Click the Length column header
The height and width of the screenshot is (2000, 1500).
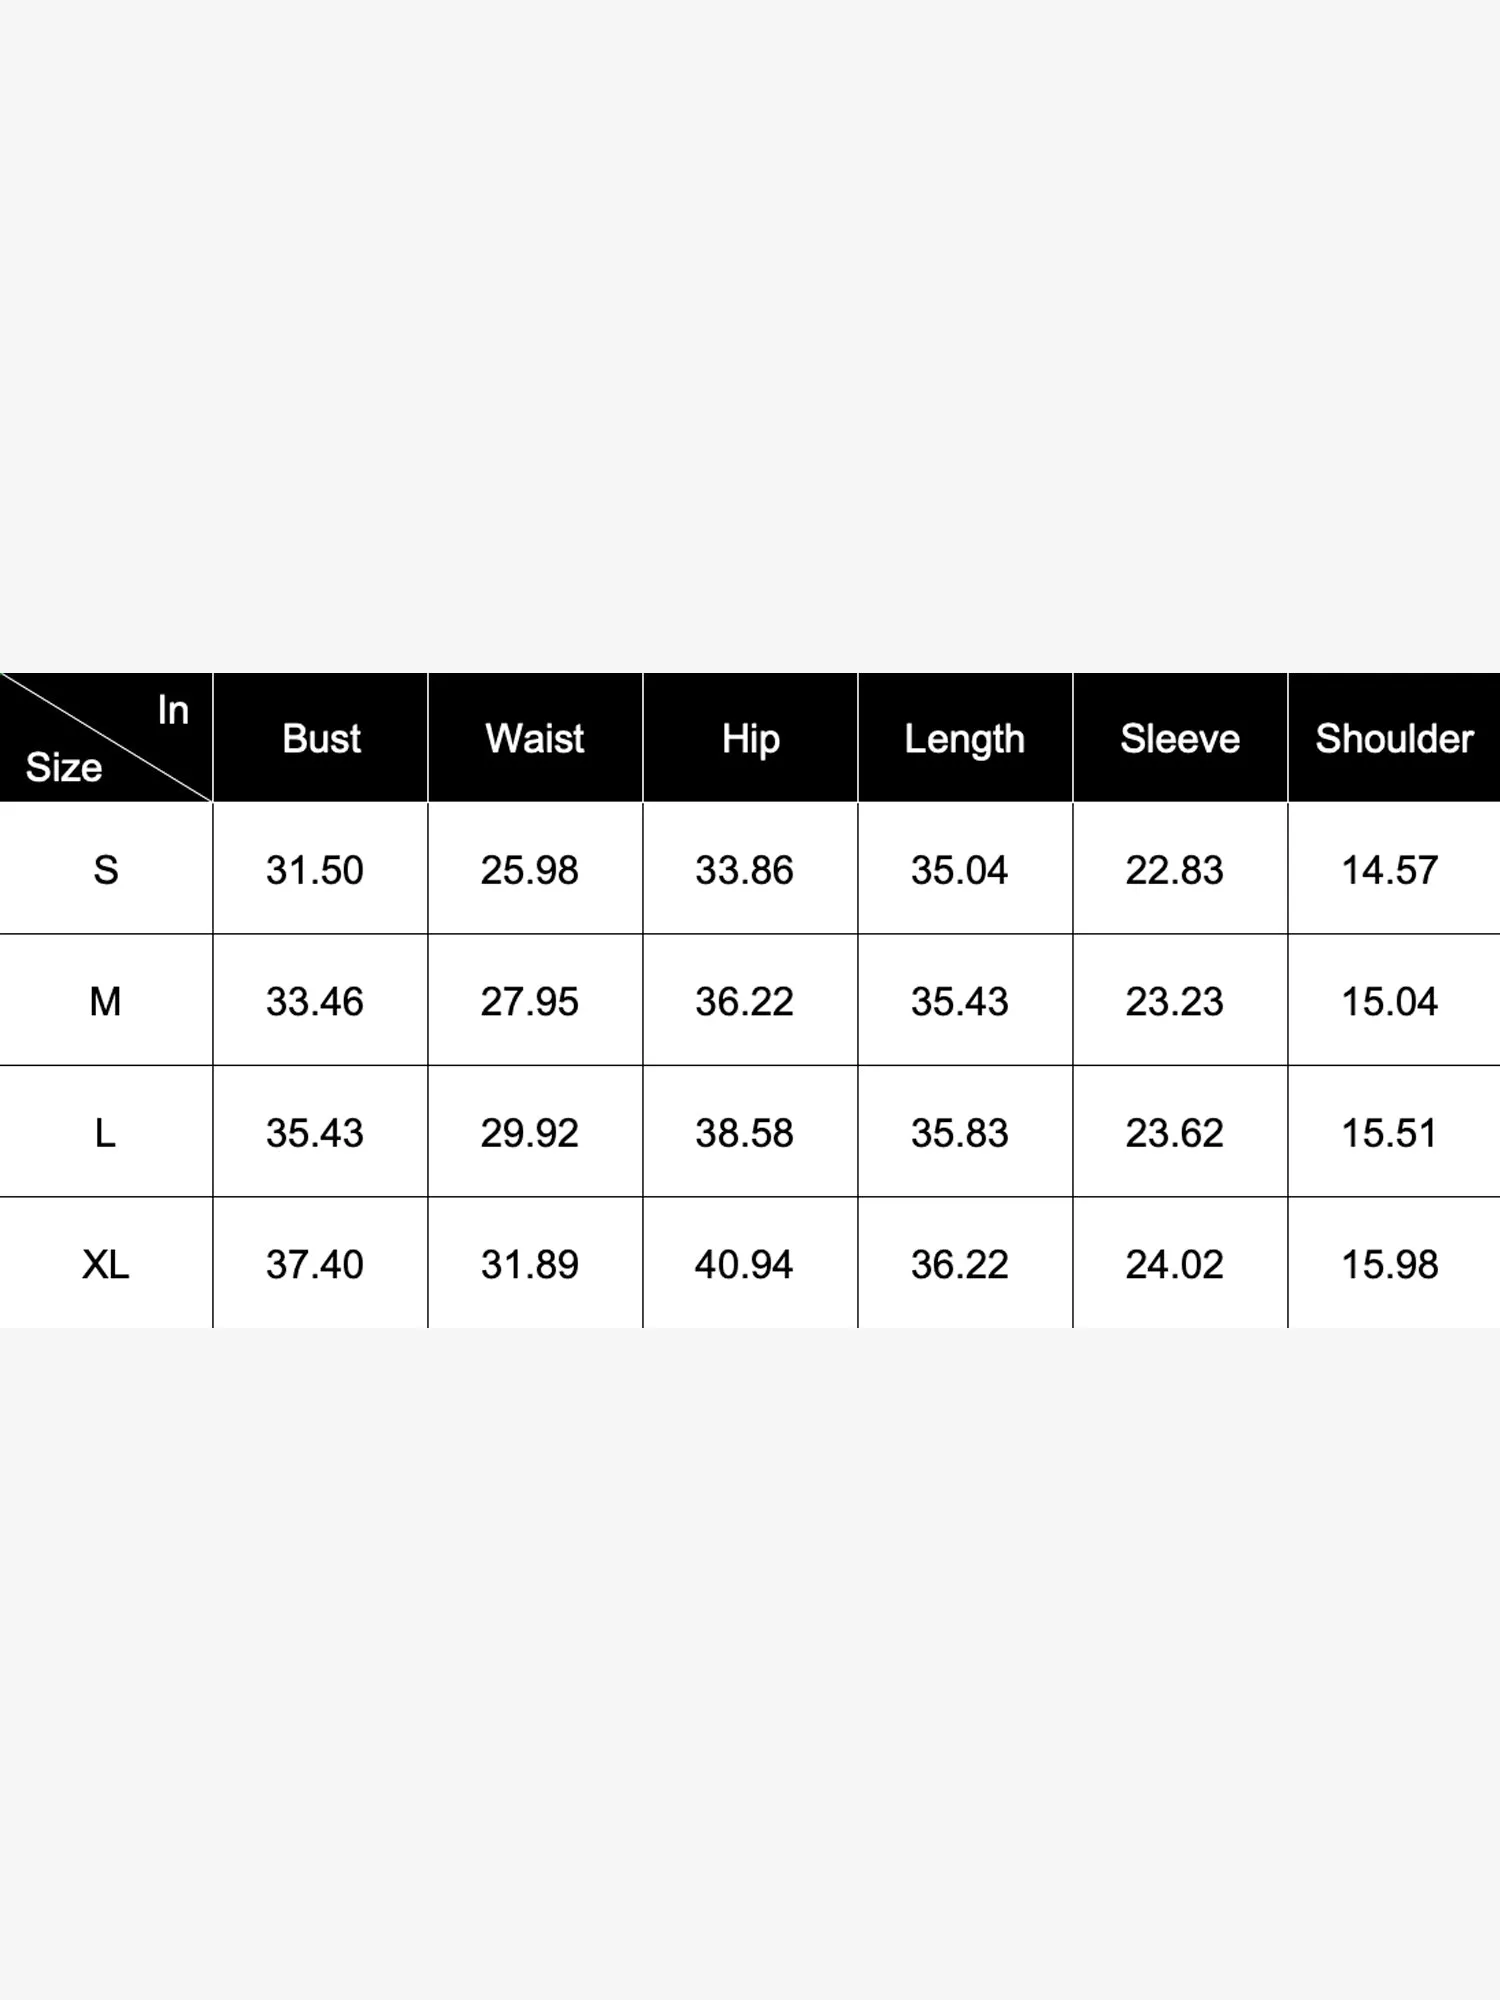[965, 739]
